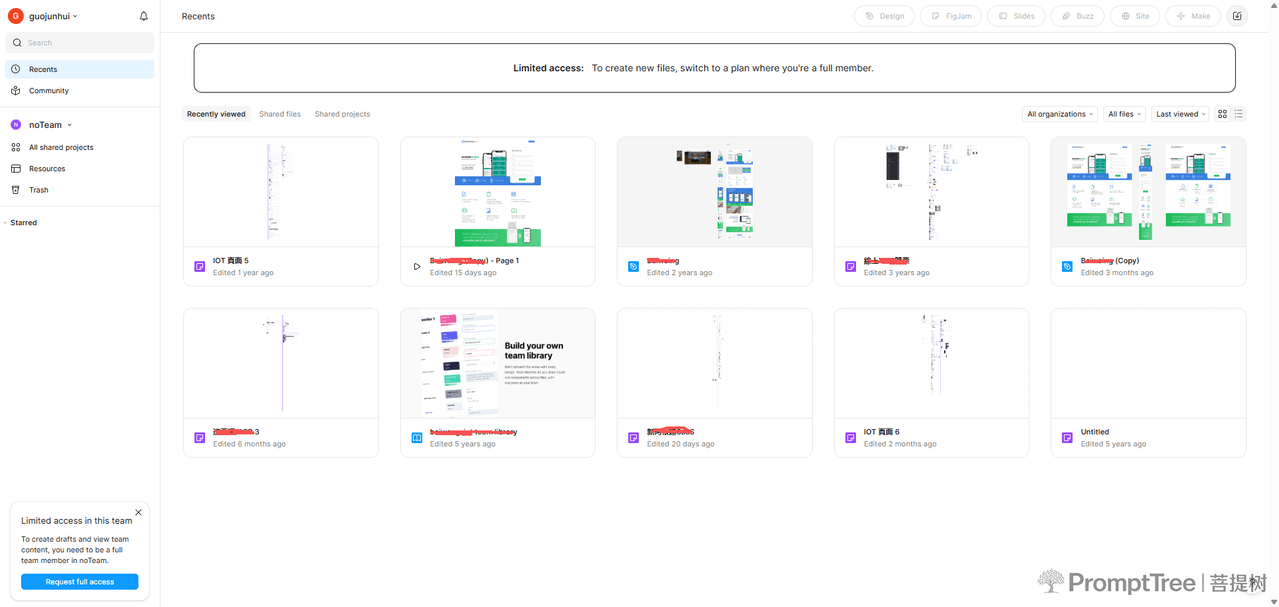Create a new FigJam file
This screenshot has width=1279, height=607.
tap(951, 16)
